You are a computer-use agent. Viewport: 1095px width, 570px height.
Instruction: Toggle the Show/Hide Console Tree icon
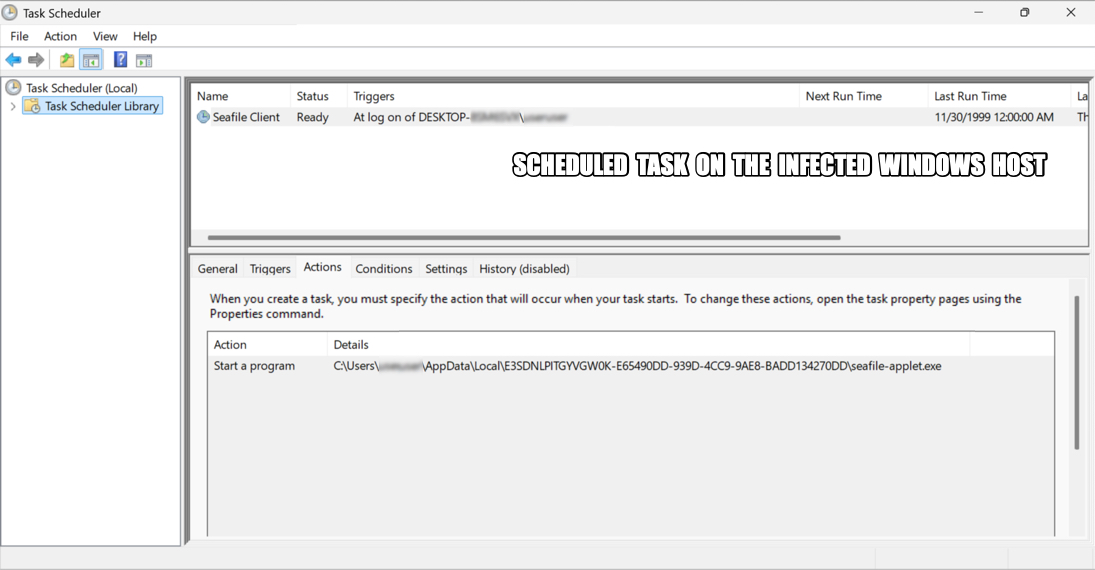click(91, 60)
